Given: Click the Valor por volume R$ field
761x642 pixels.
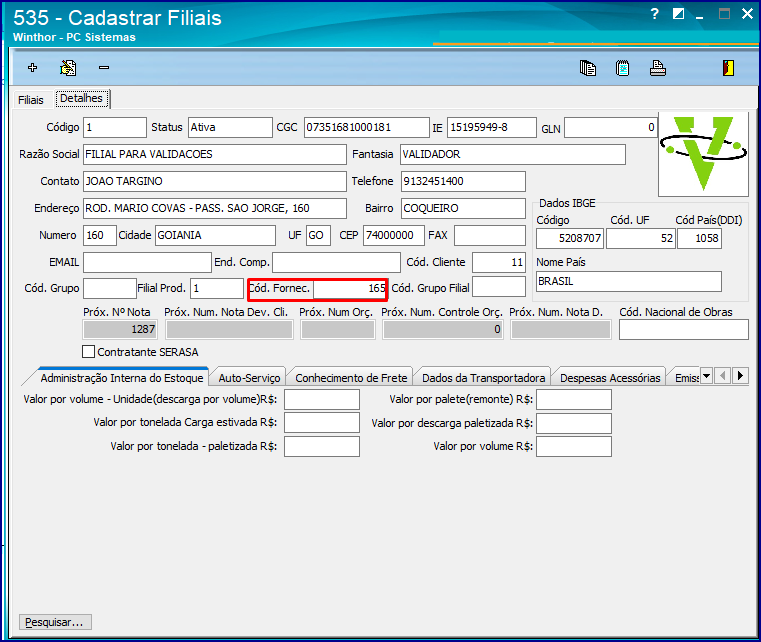Looking at the screenshot, I should pos(574,446).
